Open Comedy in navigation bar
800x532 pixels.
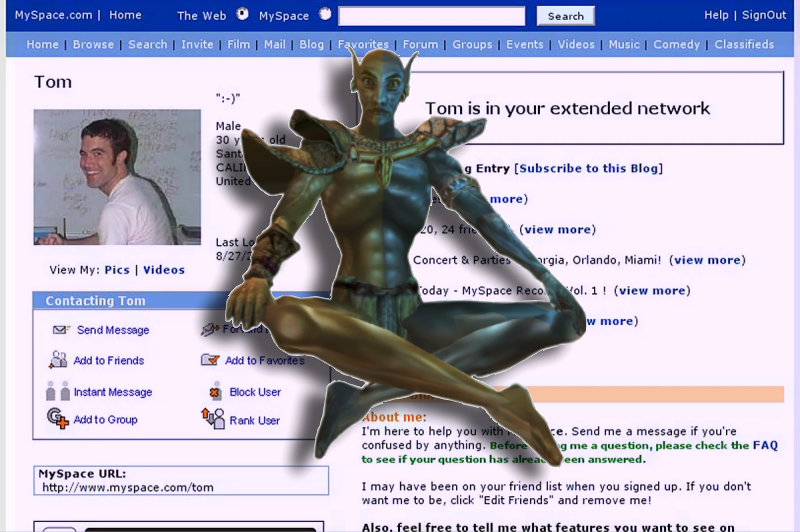tap(677, 44)
